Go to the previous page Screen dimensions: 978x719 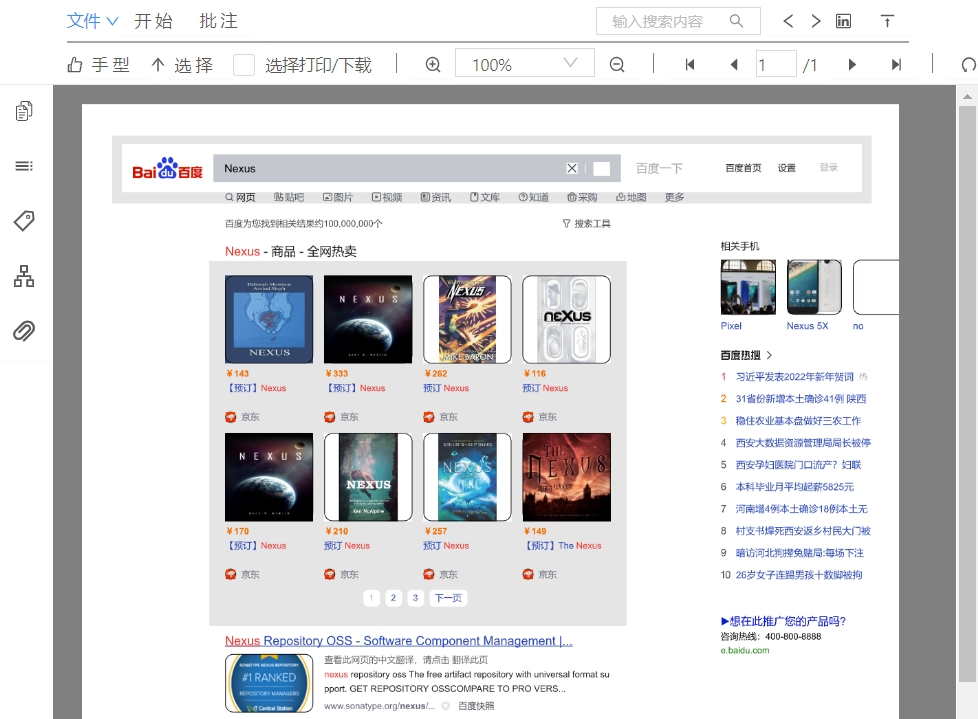point(734,65)
